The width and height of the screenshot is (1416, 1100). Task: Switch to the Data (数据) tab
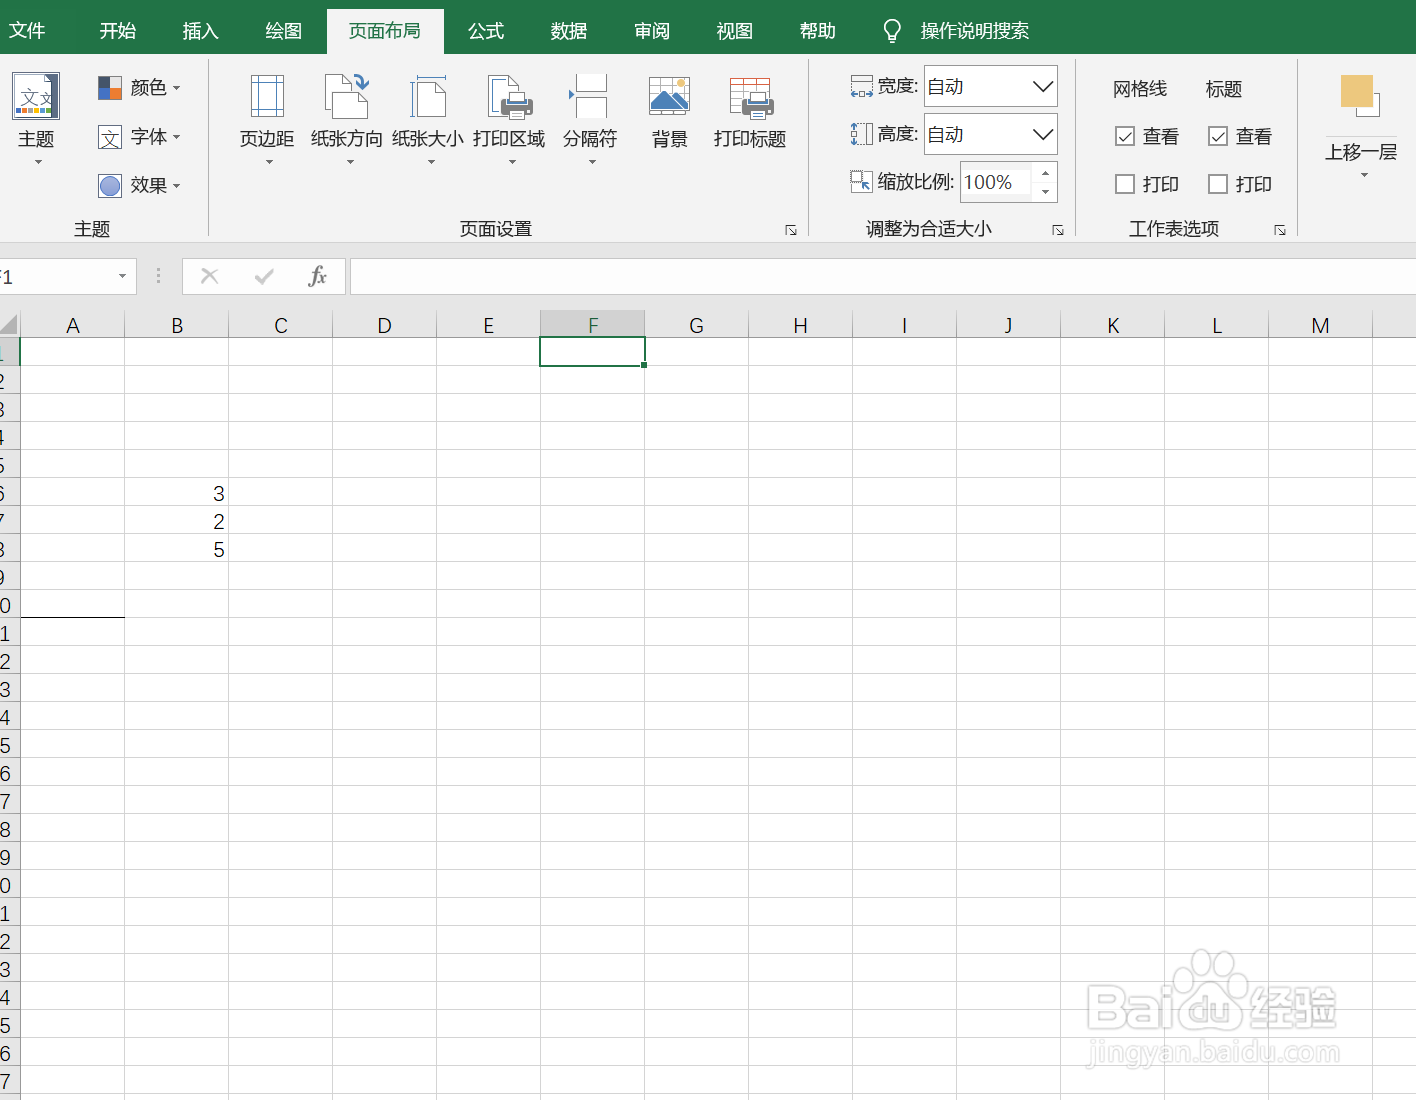pyautogui.click(x=569, y=31)
